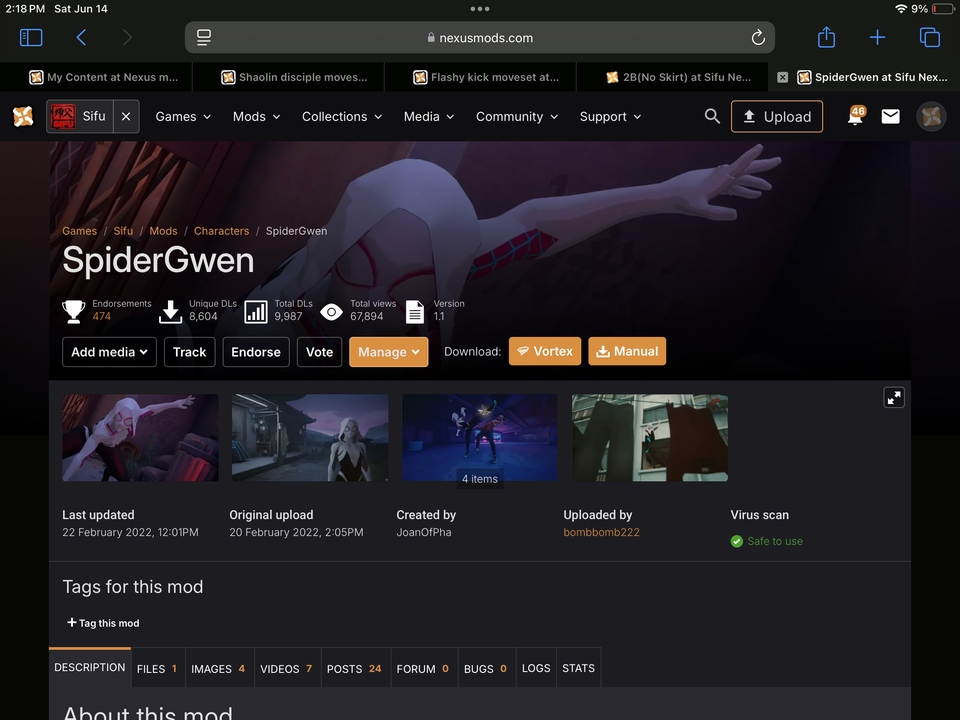Click the Nexus Mods logo icon

(x=23, y=117)
